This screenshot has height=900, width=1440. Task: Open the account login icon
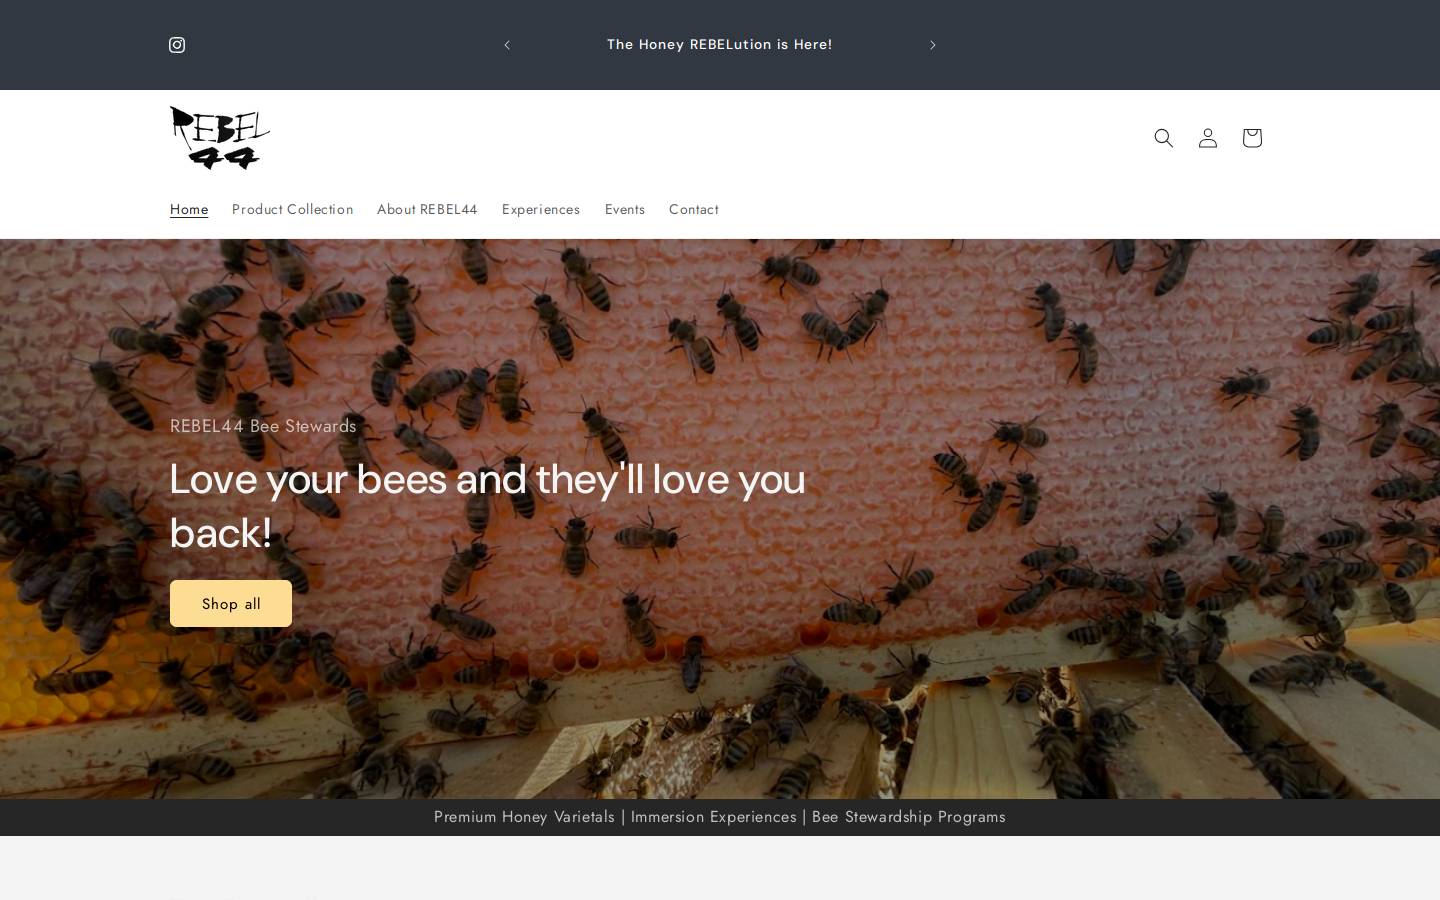(x=1207, y=138)
